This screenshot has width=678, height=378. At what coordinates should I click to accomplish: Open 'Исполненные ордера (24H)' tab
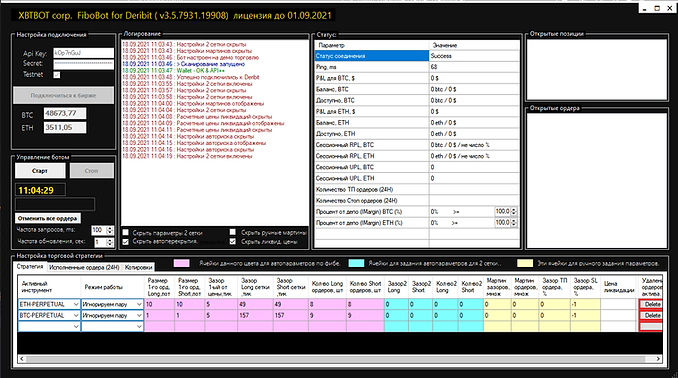tap(84, 268)
